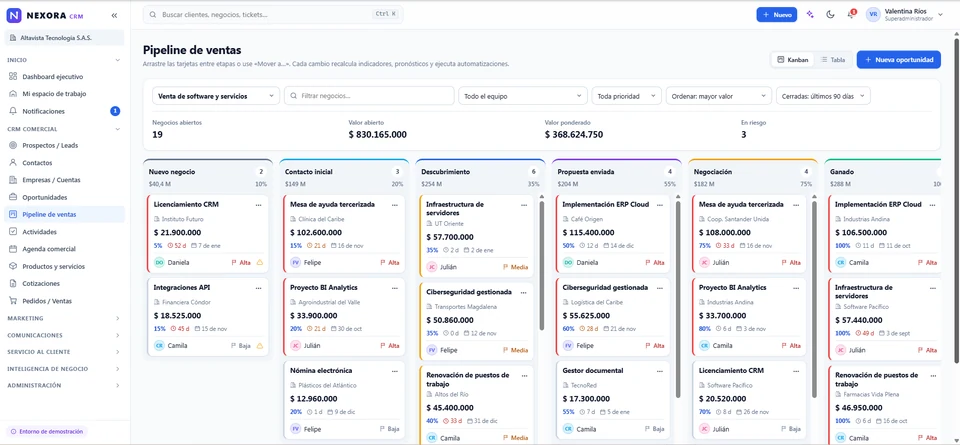This screenshot has height=445, width=960.
Task: Open Cerradas: últimos 90 días dropdown
Action: (823, 95)
